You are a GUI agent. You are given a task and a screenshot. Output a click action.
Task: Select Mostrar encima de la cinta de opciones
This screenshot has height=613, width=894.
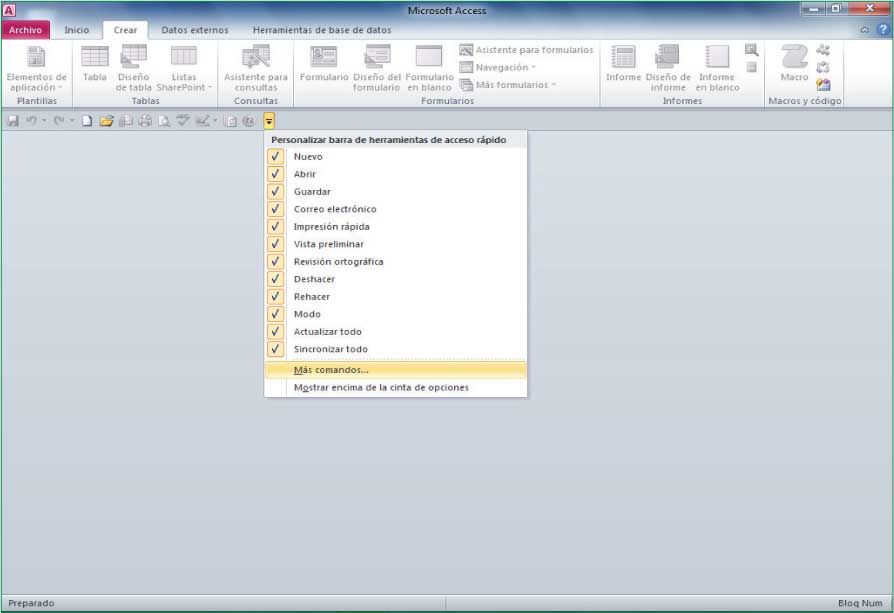pyautogui.click(x=396, y=387)
